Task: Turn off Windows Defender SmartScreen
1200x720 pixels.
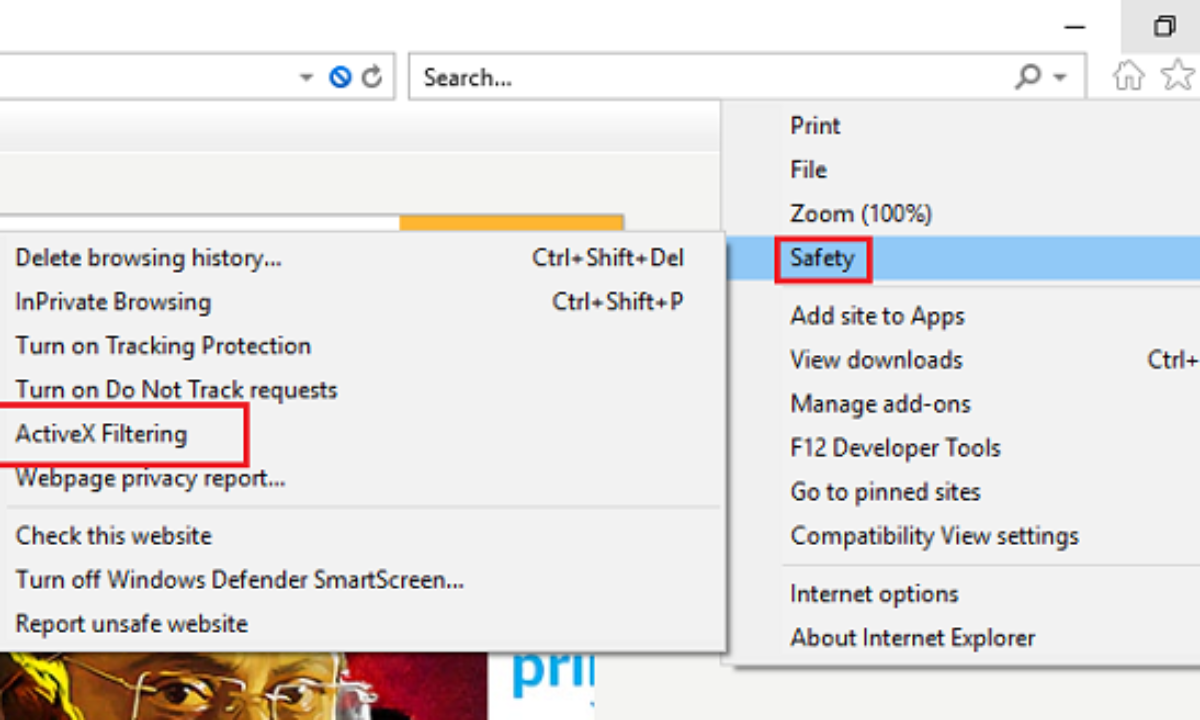Action: [239, 580]
